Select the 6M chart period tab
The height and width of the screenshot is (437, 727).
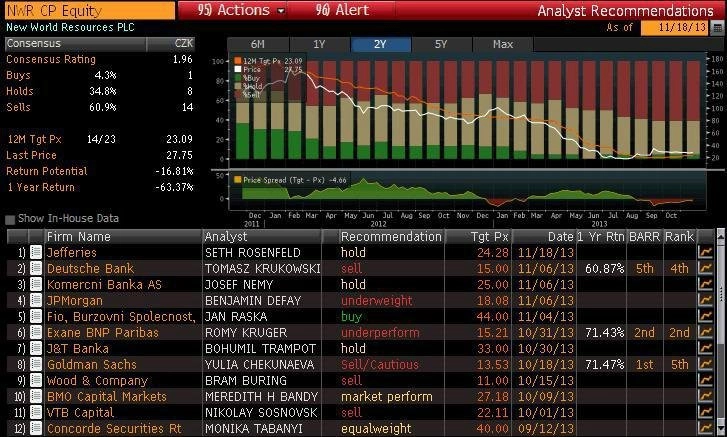(258, 44)
